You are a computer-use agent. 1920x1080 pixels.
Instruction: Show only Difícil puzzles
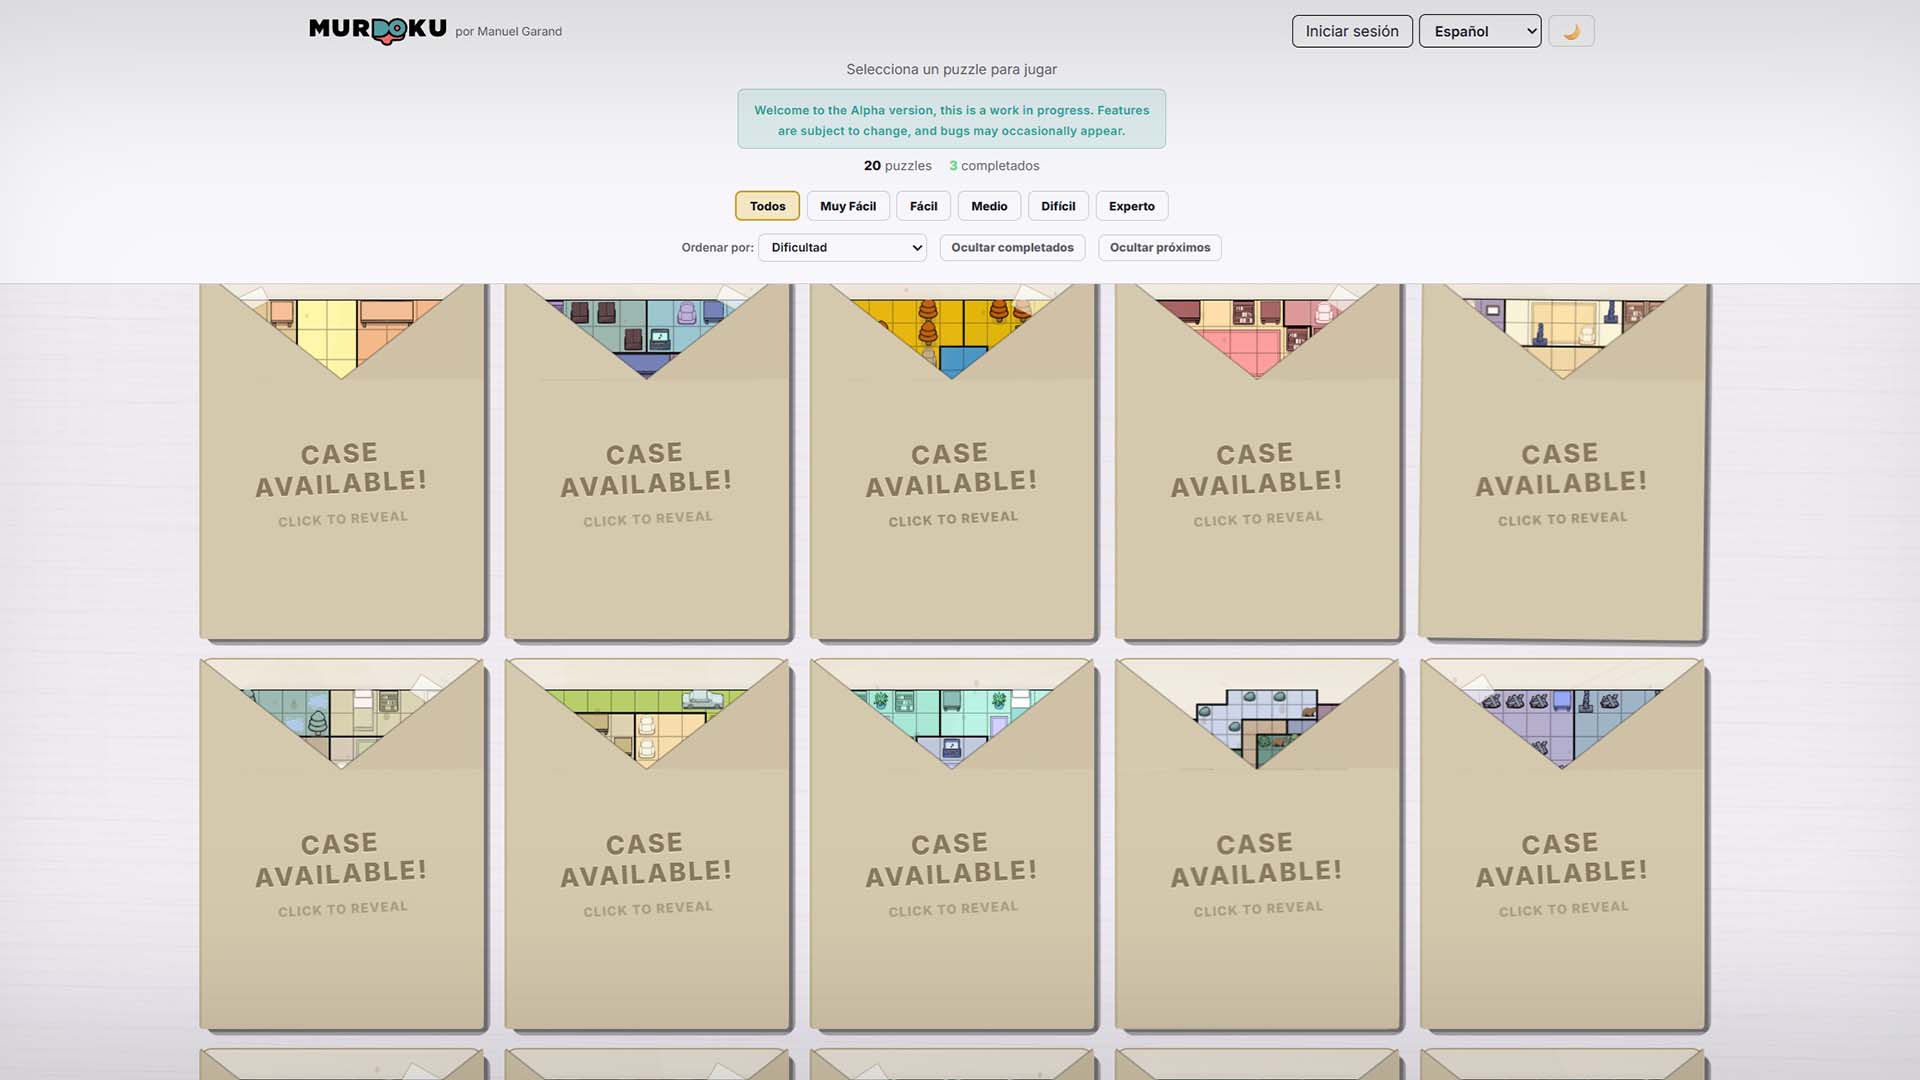(1058, 206)
